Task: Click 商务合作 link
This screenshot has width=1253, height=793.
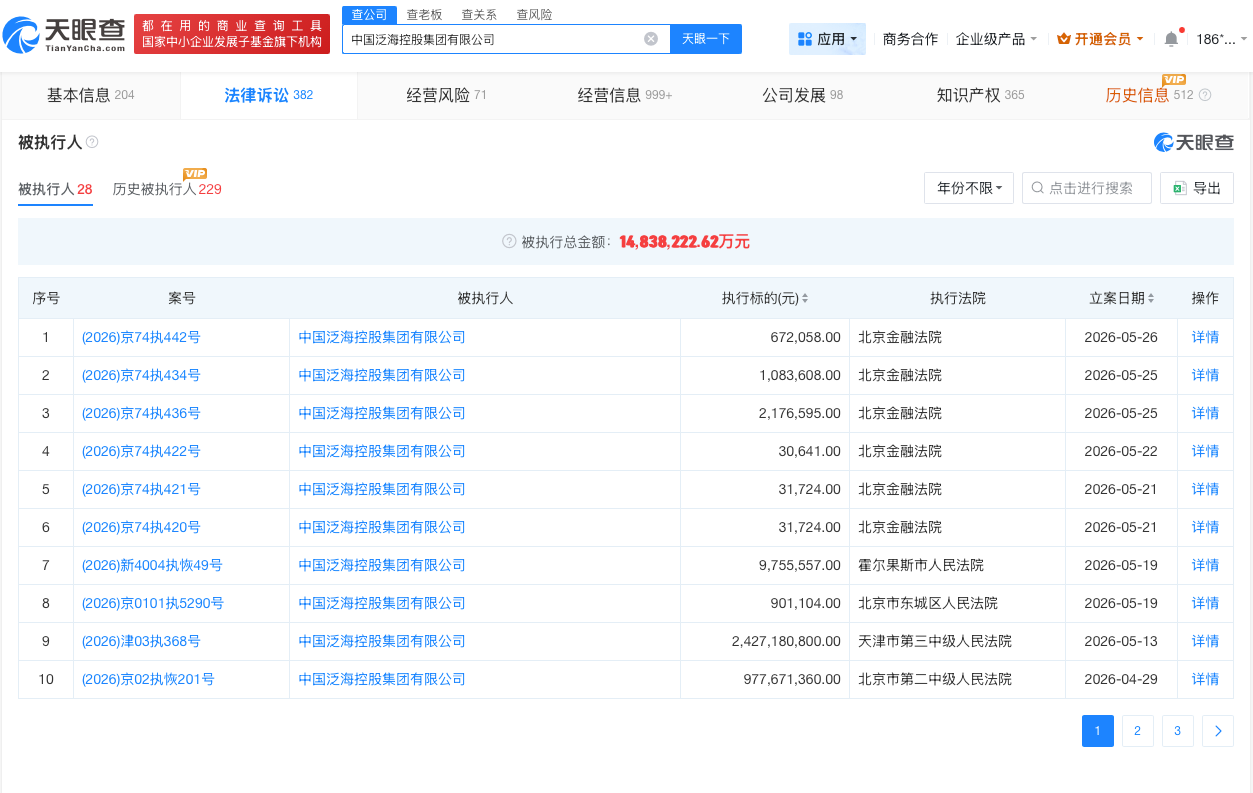Action: tap(910, 39)
